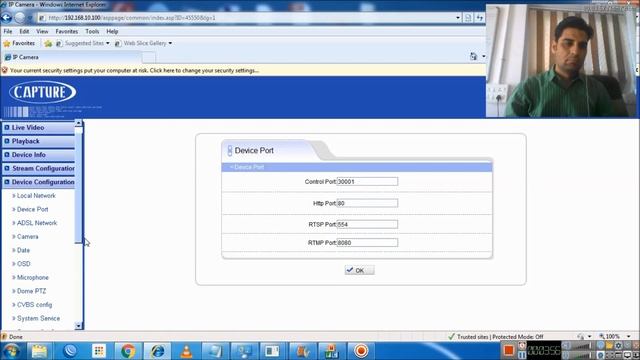Open Microphone settings in sidebar

coord(33,278)
